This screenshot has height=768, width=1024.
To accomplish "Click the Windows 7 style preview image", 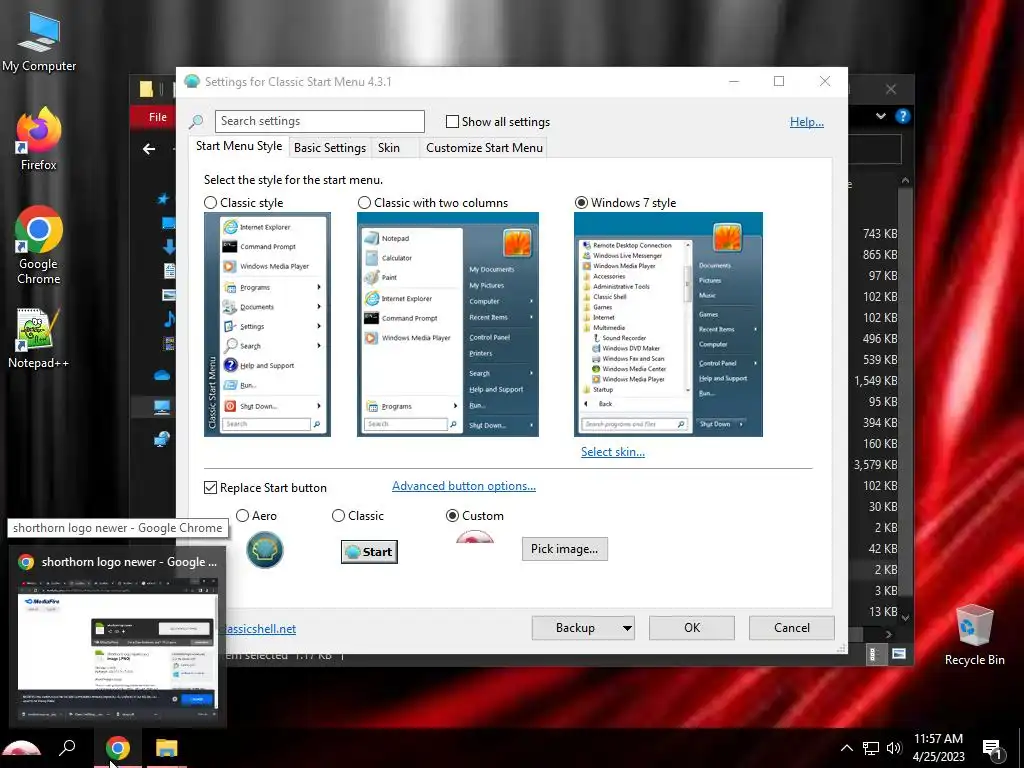I will click(x=668, y=324).
